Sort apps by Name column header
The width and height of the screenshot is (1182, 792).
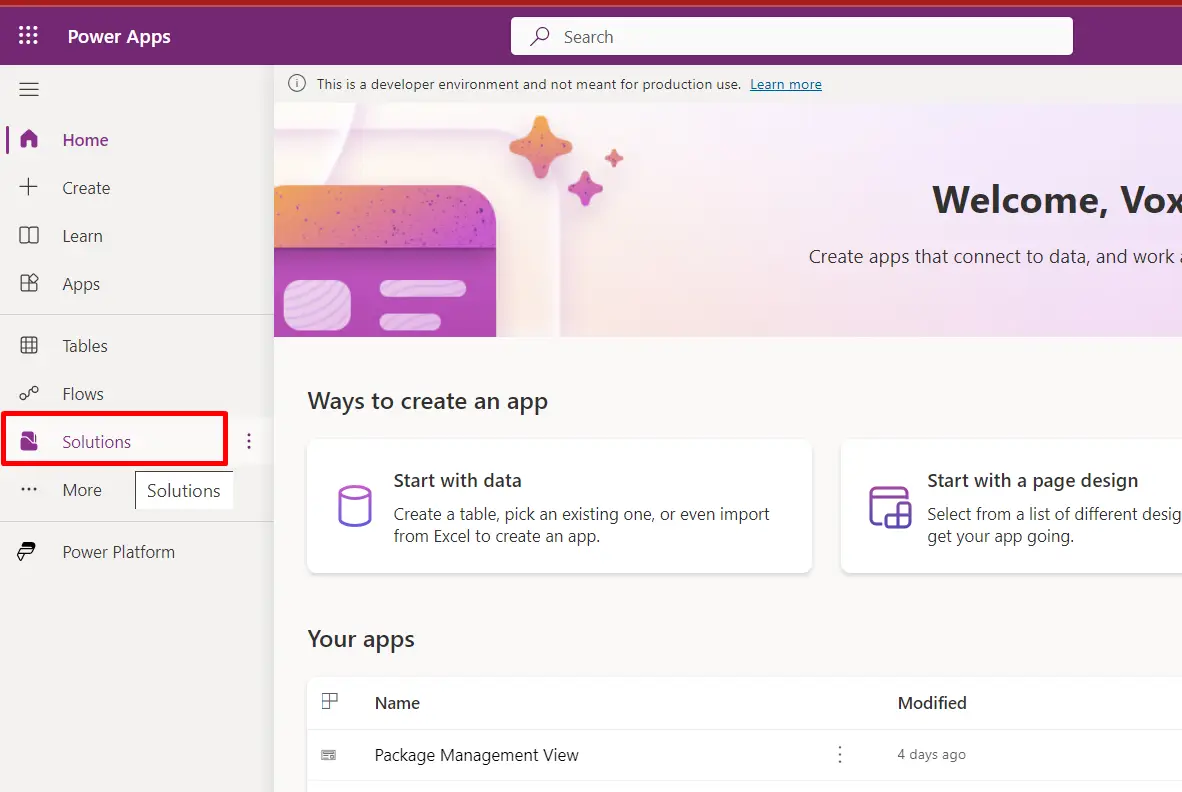(397, 703)
